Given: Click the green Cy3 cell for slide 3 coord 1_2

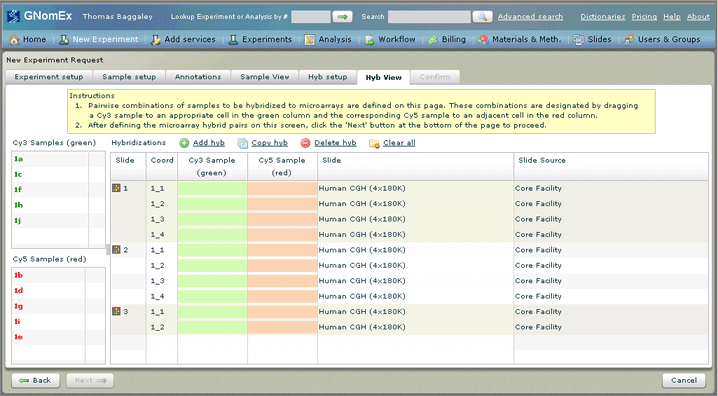Looking at the screenshot, I should click(x=212, y=327).
